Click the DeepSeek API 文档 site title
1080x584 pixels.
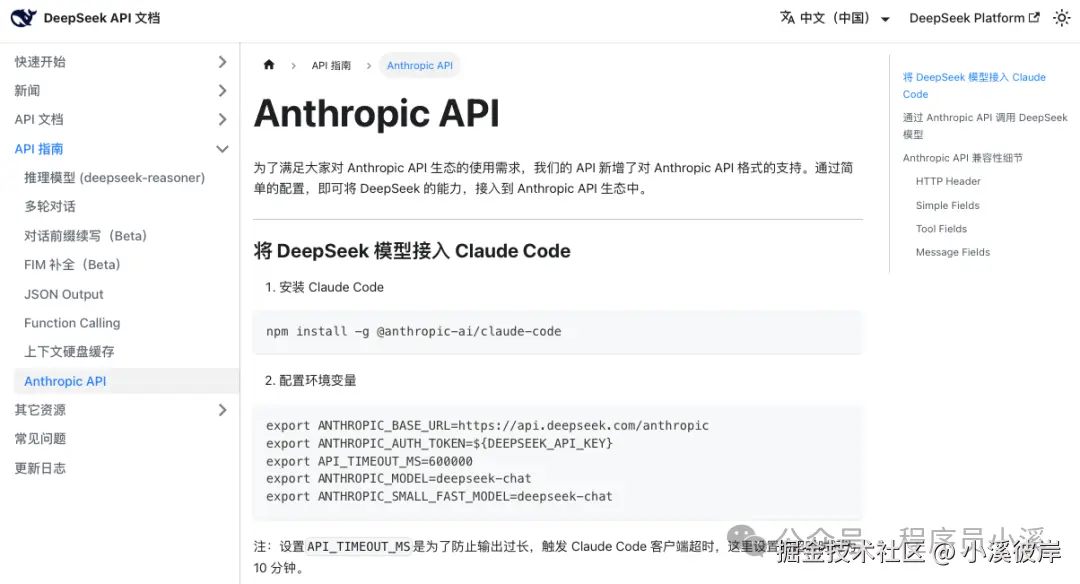click(x=101, y=18)
